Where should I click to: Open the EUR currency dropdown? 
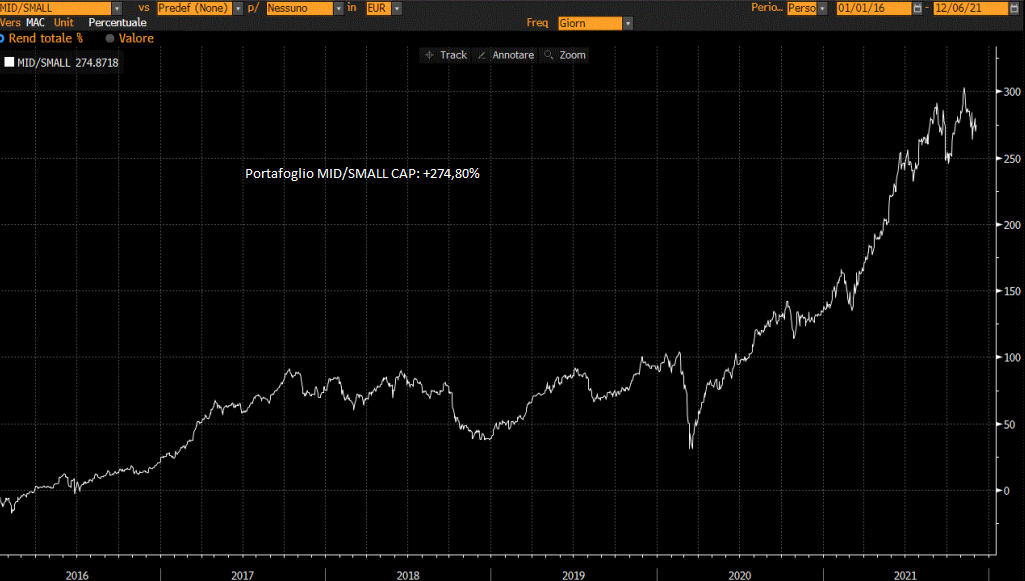pyautogui.click(x=397, y=8)
